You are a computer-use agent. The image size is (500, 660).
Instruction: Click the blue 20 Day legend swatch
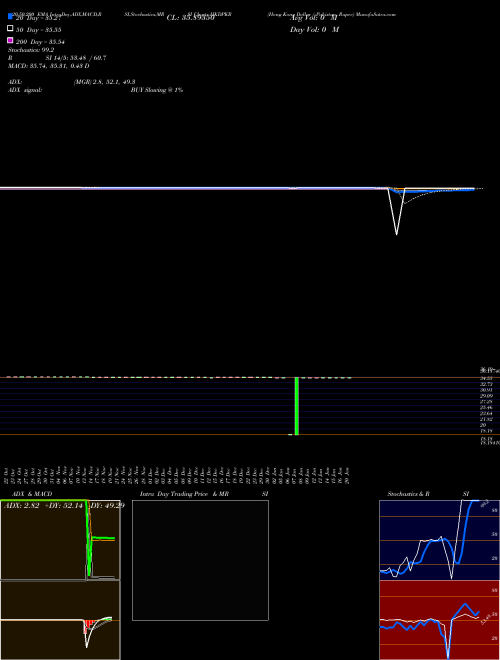tap(10, 17)
